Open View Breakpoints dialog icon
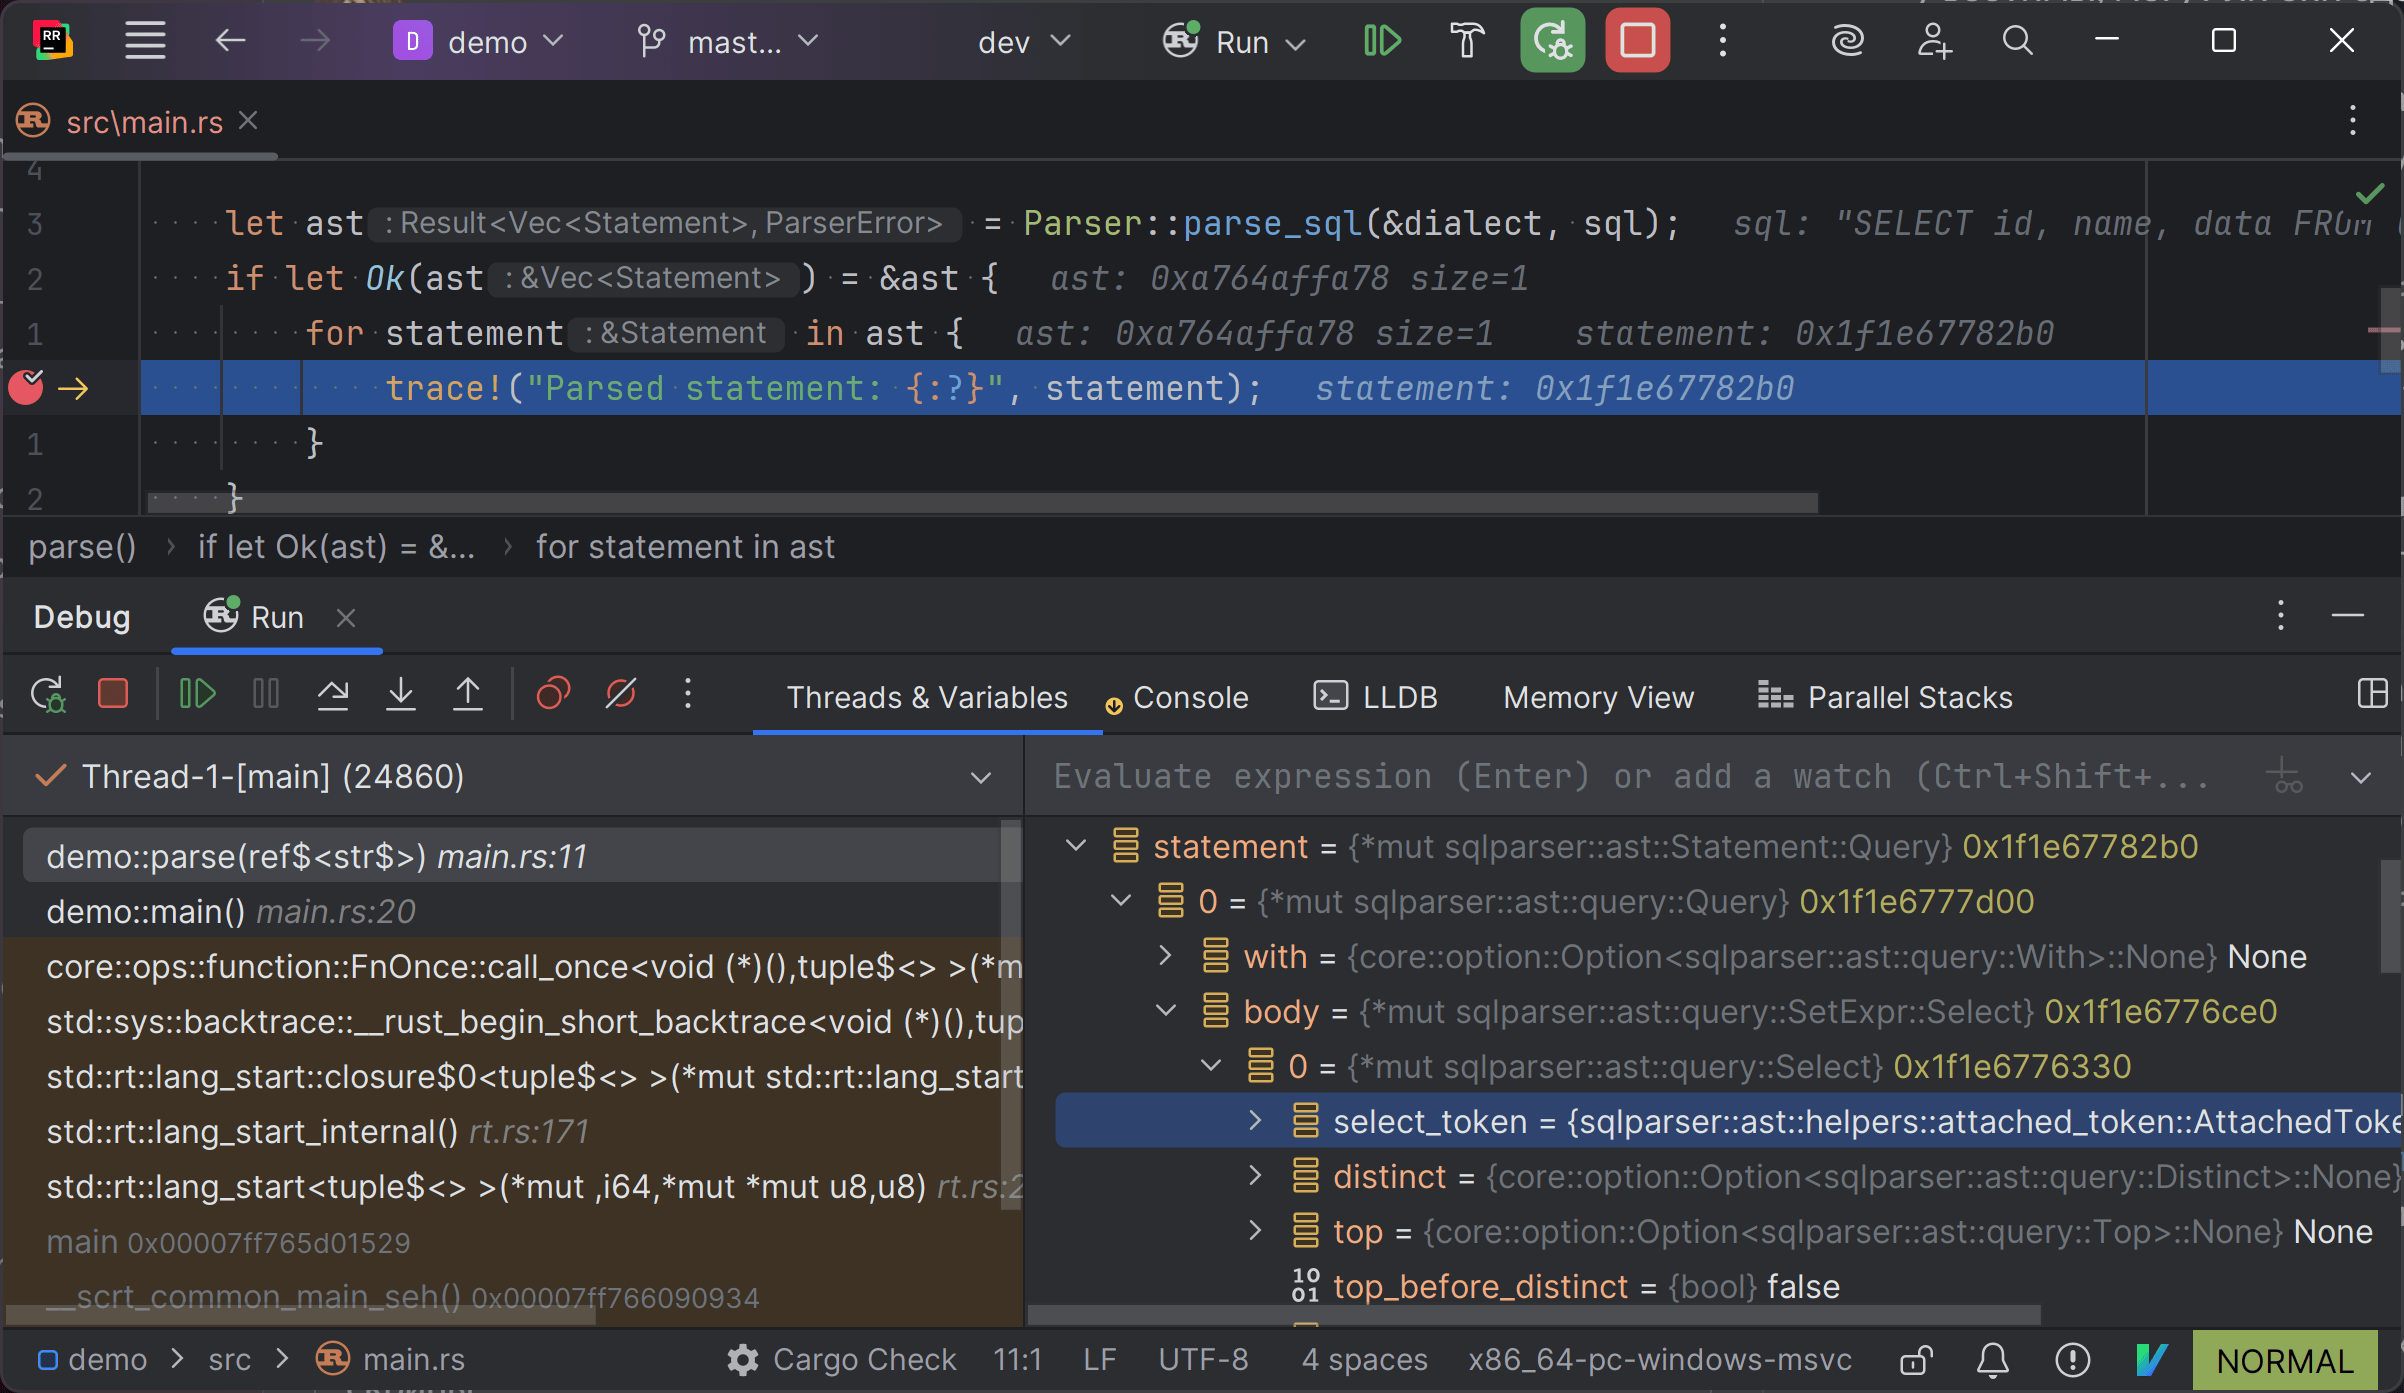The image size is (2404, 1393). pos(553,694)
